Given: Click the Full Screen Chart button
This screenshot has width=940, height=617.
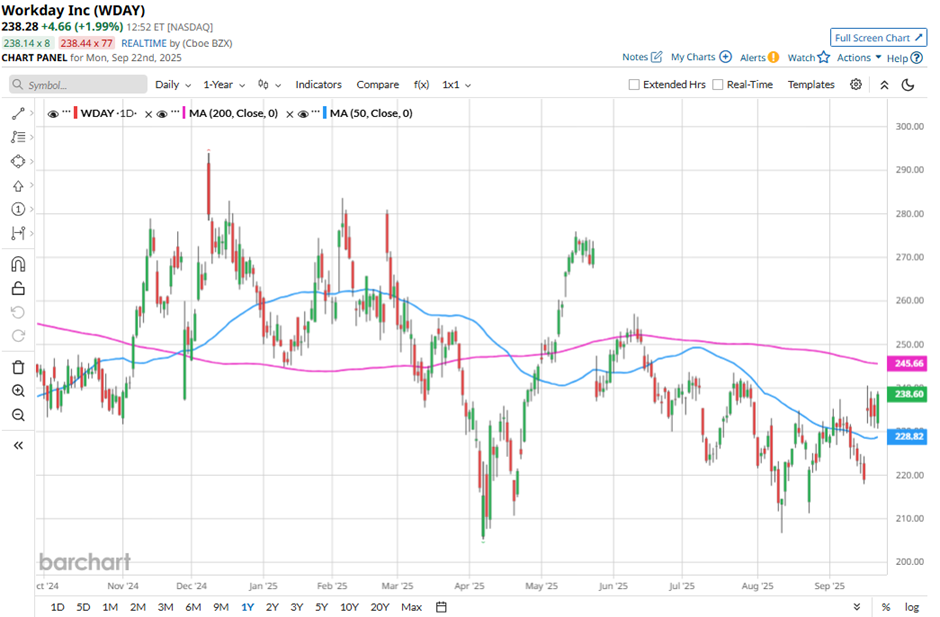Looking at the screenshot, I should (x=878, y=38).
